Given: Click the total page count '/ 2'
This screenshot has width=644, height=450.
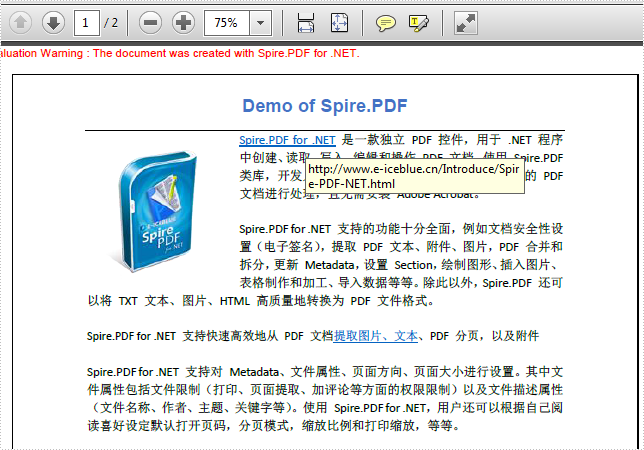Looking at the screenshot, I should 111,22.
